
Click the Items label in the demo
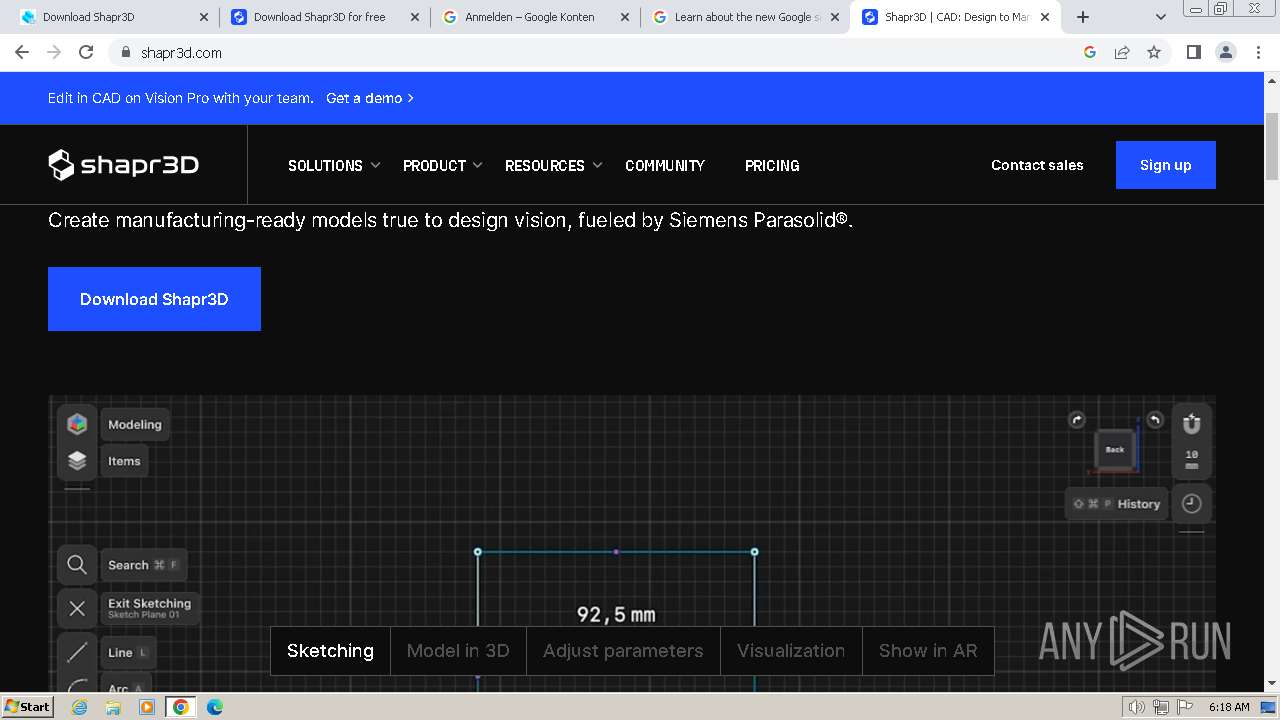point(124,461)
